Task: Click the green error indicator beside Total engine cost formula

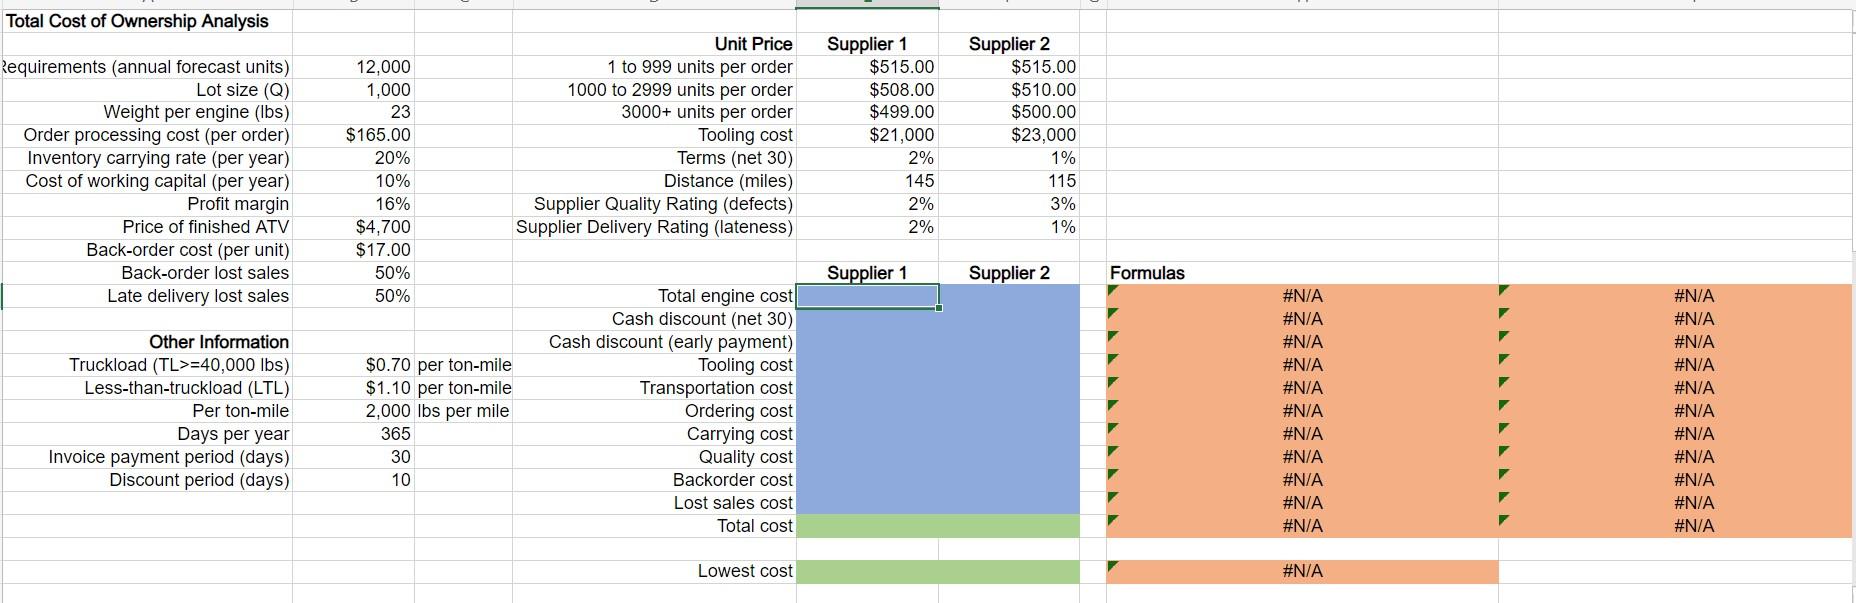Action: click(1113, 290)
